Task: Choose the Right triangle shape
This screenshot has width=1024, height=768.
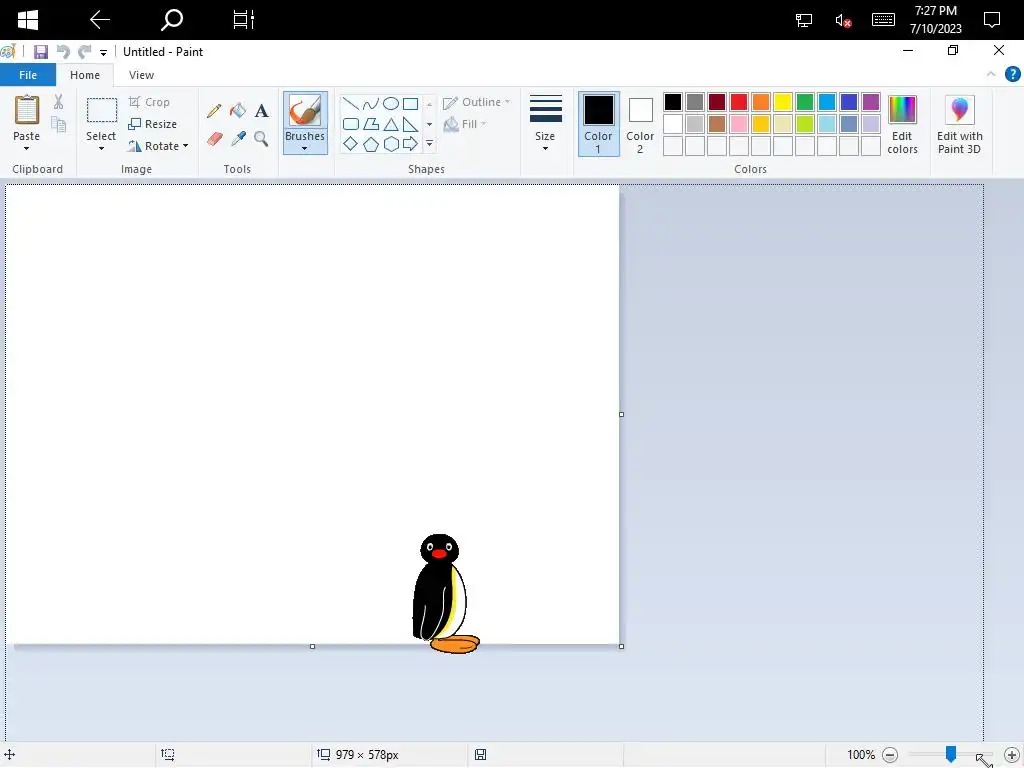Action: pos(410,123)
